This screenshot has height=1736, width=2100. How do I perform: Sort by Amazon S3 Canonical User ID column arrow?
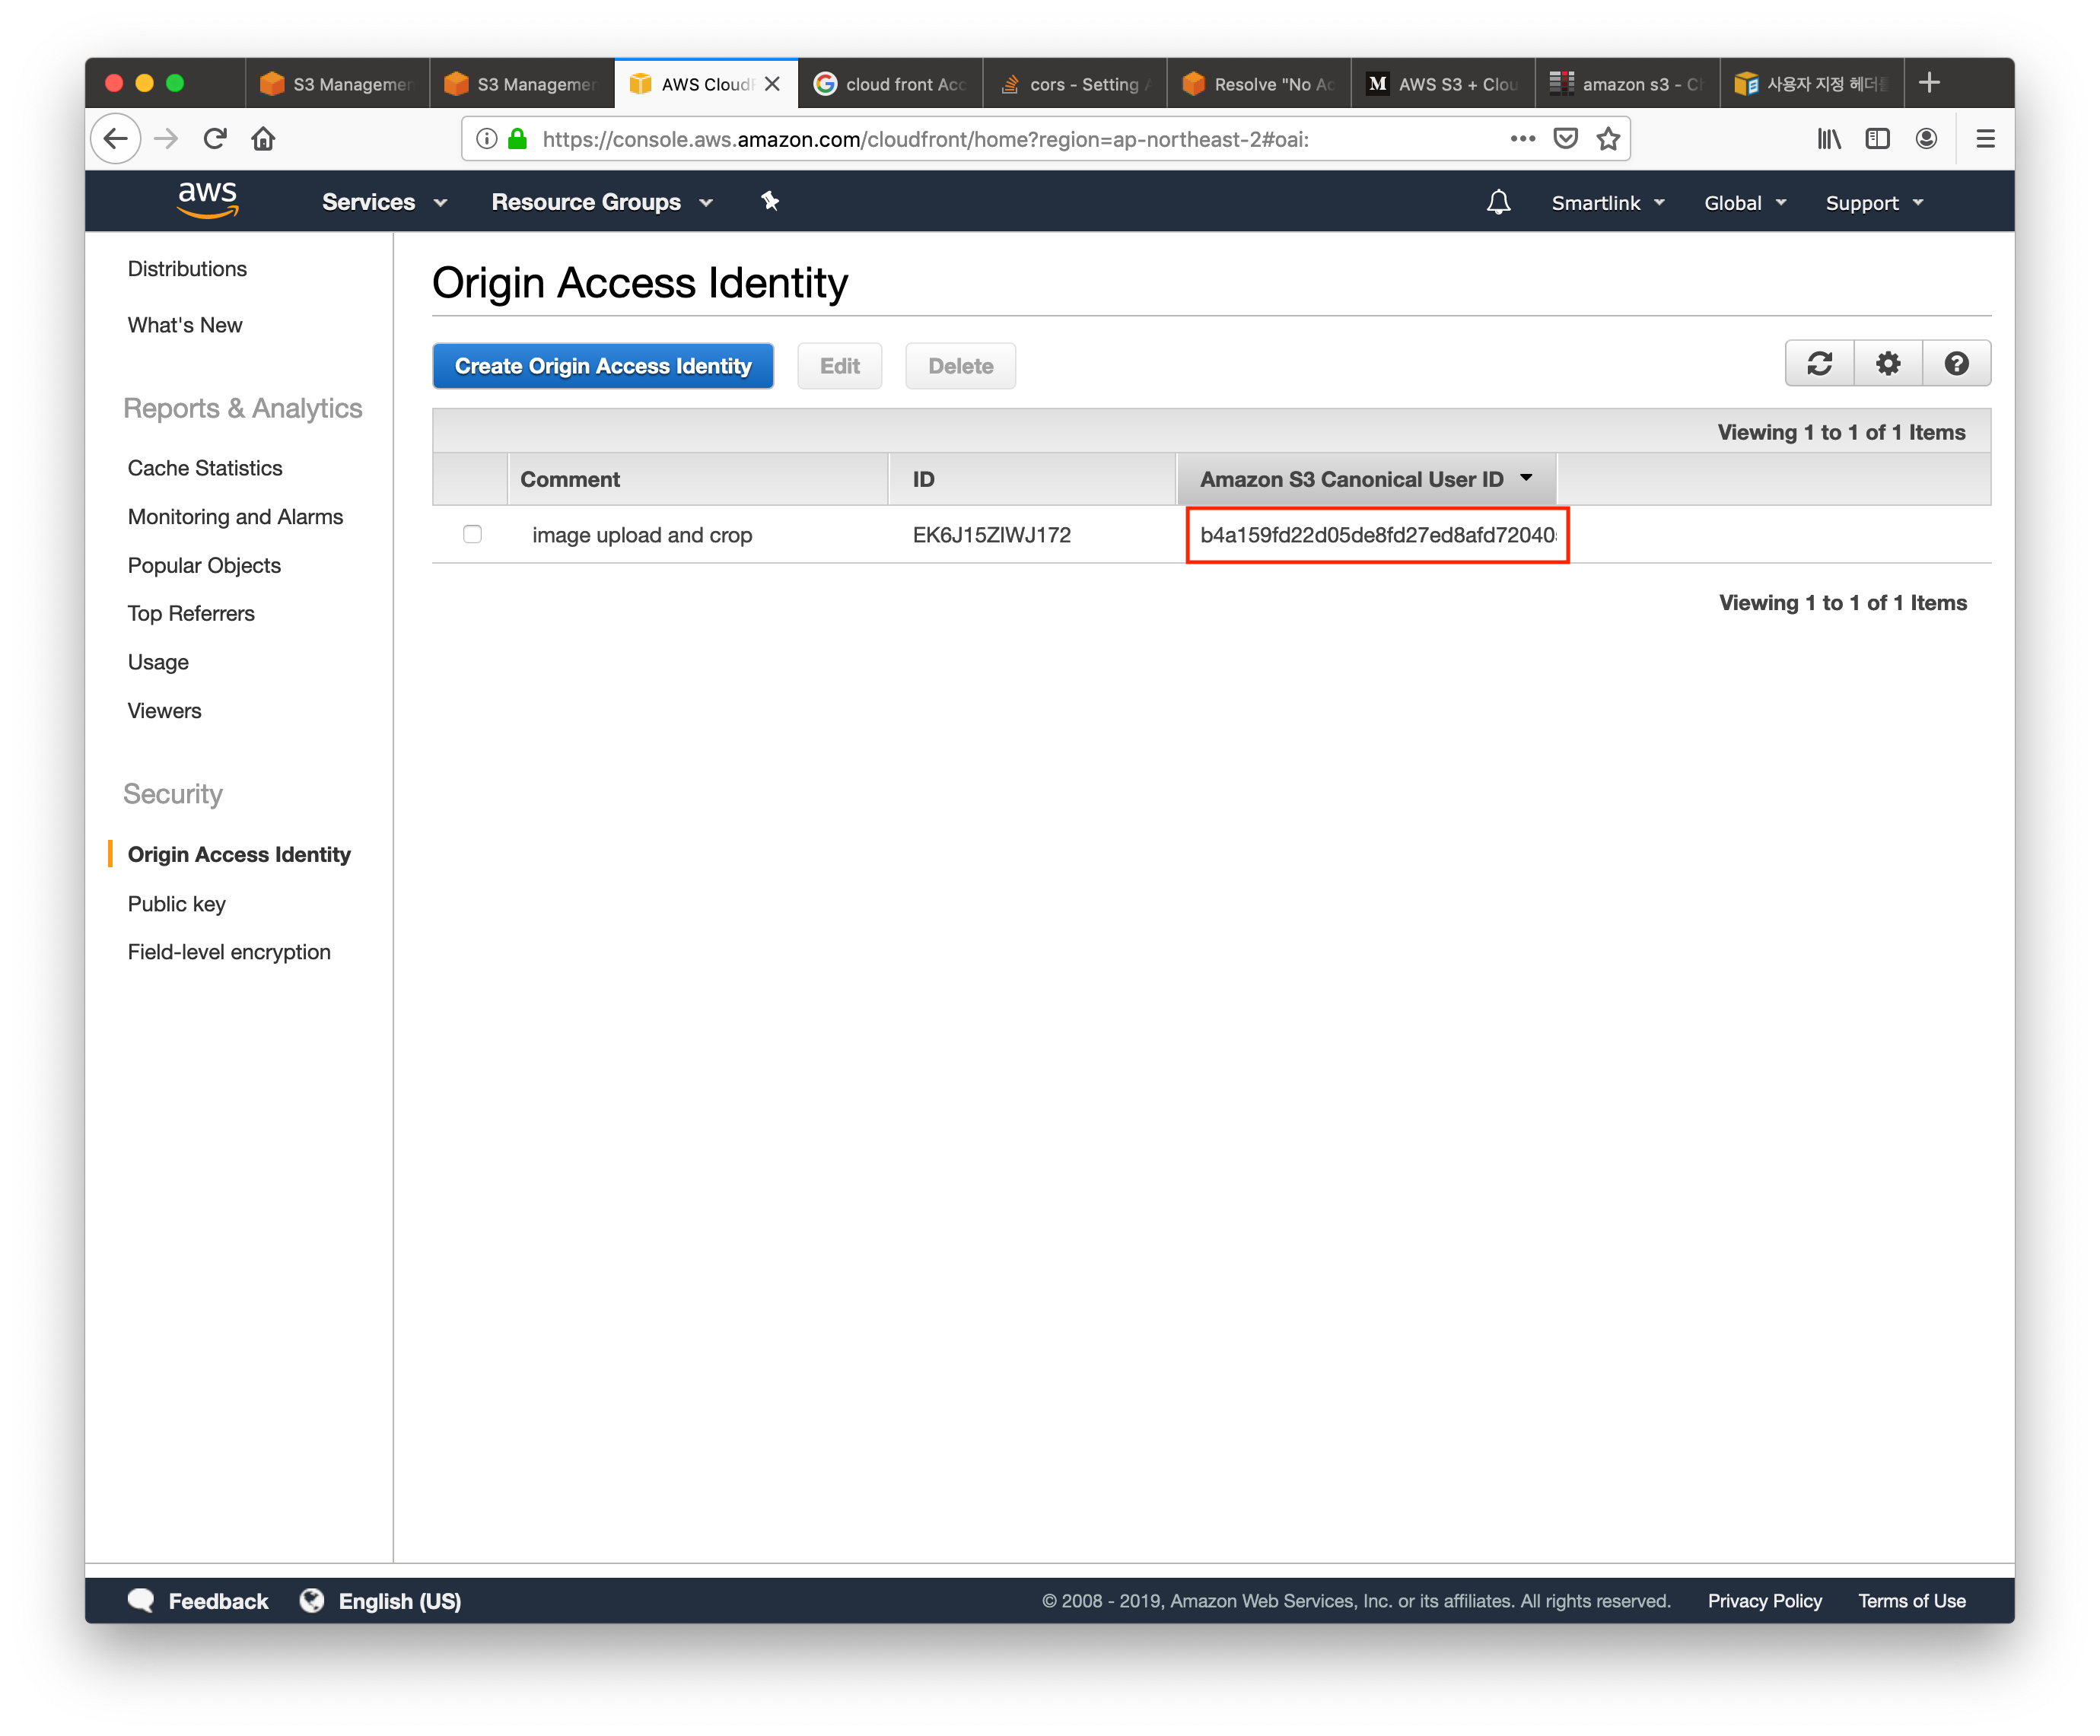1526,478
